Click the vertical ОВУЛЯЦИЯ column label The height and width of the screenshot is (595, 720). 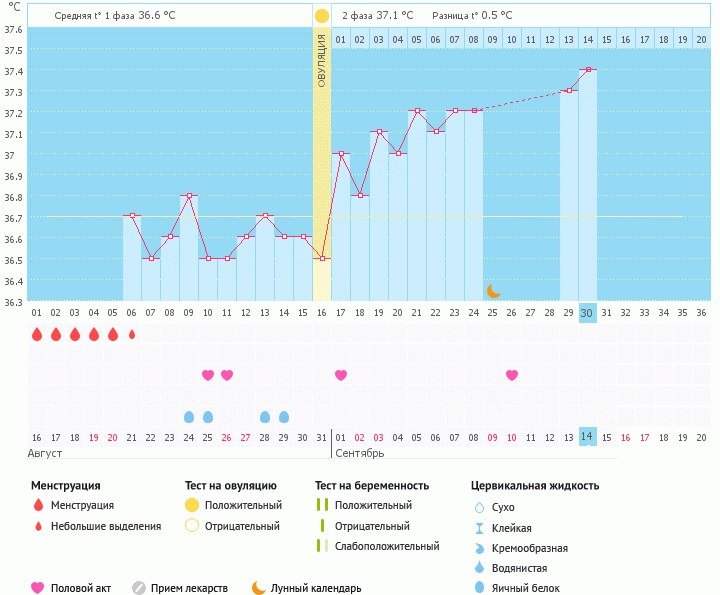coord(322,60)
